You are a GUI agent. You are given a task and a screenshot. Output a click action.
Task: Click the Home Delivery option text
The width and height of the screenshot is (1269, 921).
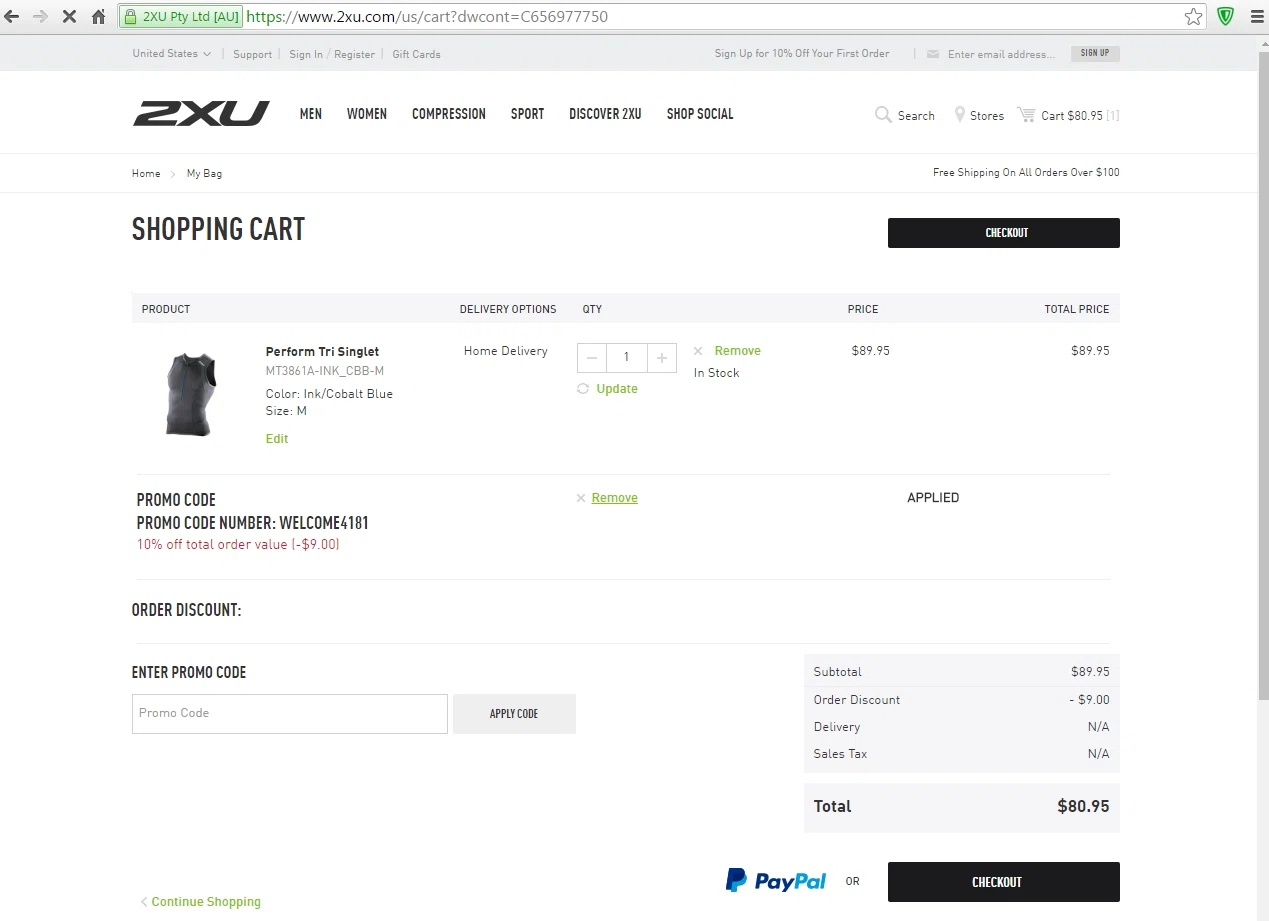pos(506,351)
